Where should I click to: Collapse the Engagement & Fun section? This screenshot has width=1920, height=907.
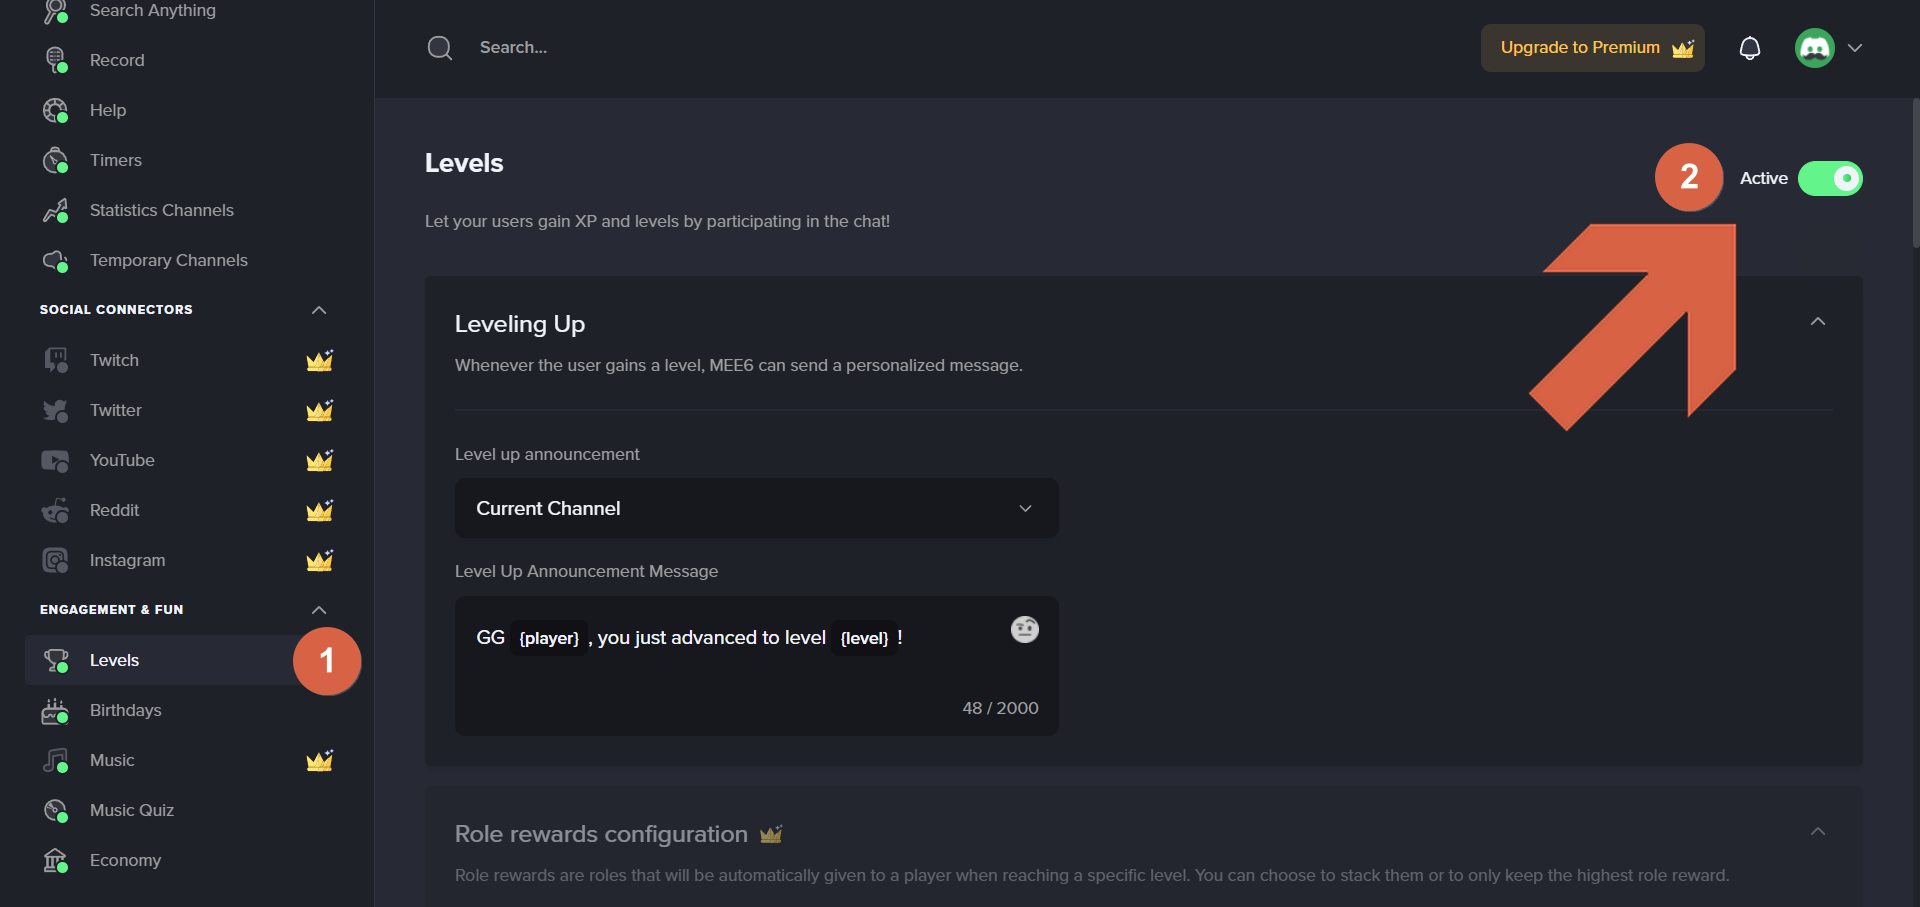point(319,610)
